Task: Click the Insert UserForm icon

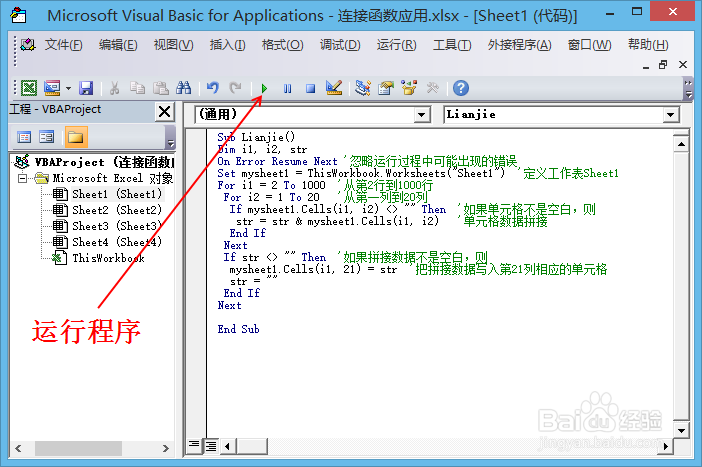Action: tap(52, 88)
